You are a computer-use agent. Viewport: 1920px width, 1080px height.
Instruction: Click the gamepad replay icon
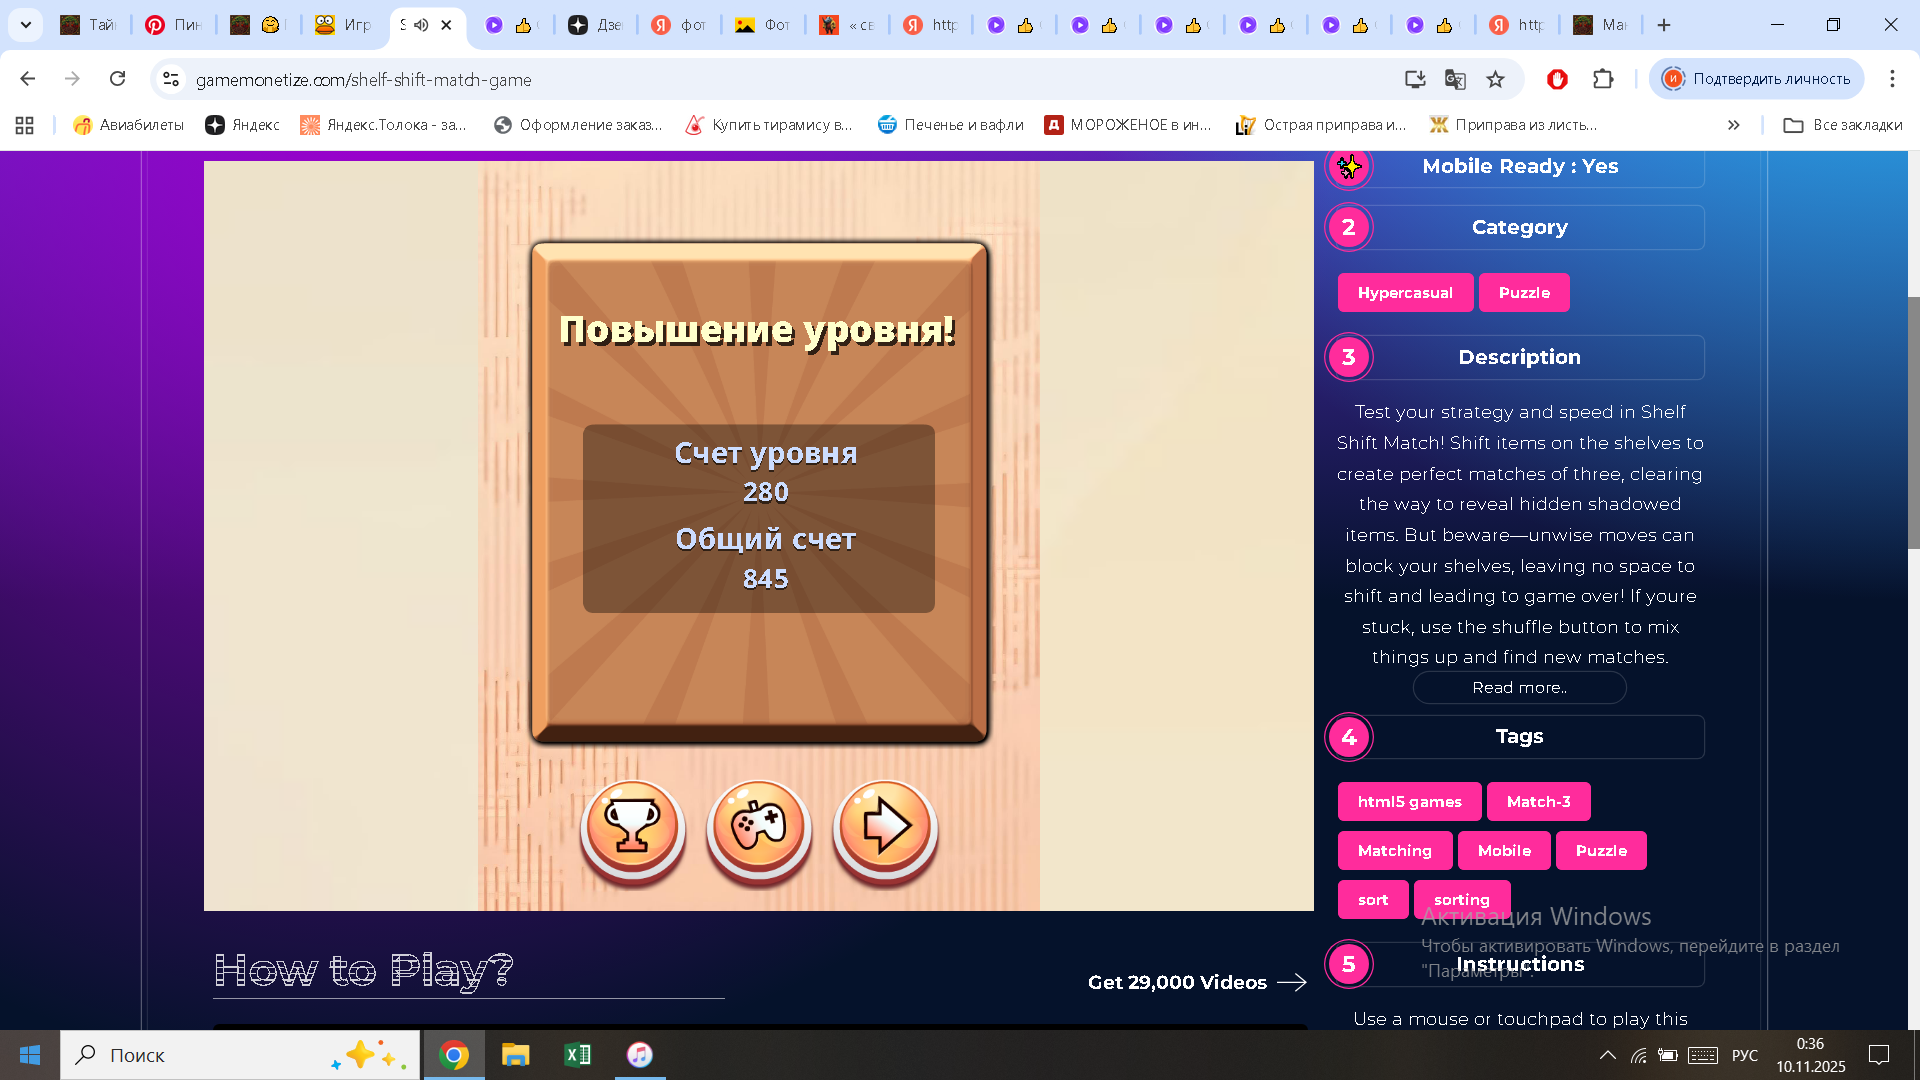tap(758, 829)
